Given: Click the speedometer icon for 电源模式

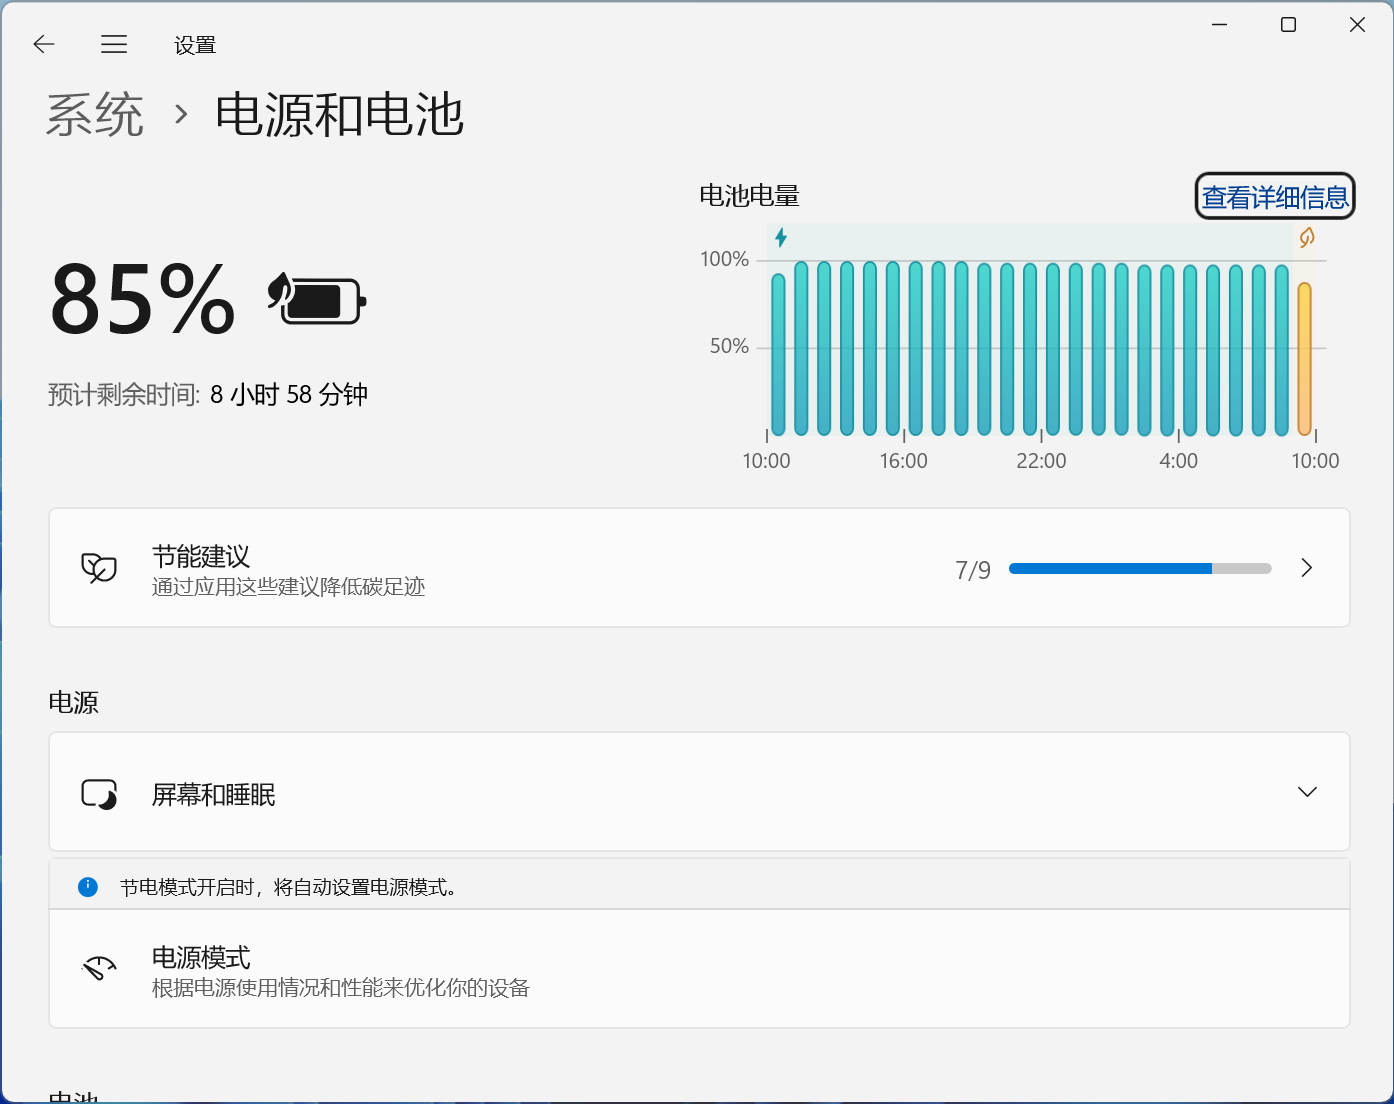Looking at the screenshot, I should 99,968.
